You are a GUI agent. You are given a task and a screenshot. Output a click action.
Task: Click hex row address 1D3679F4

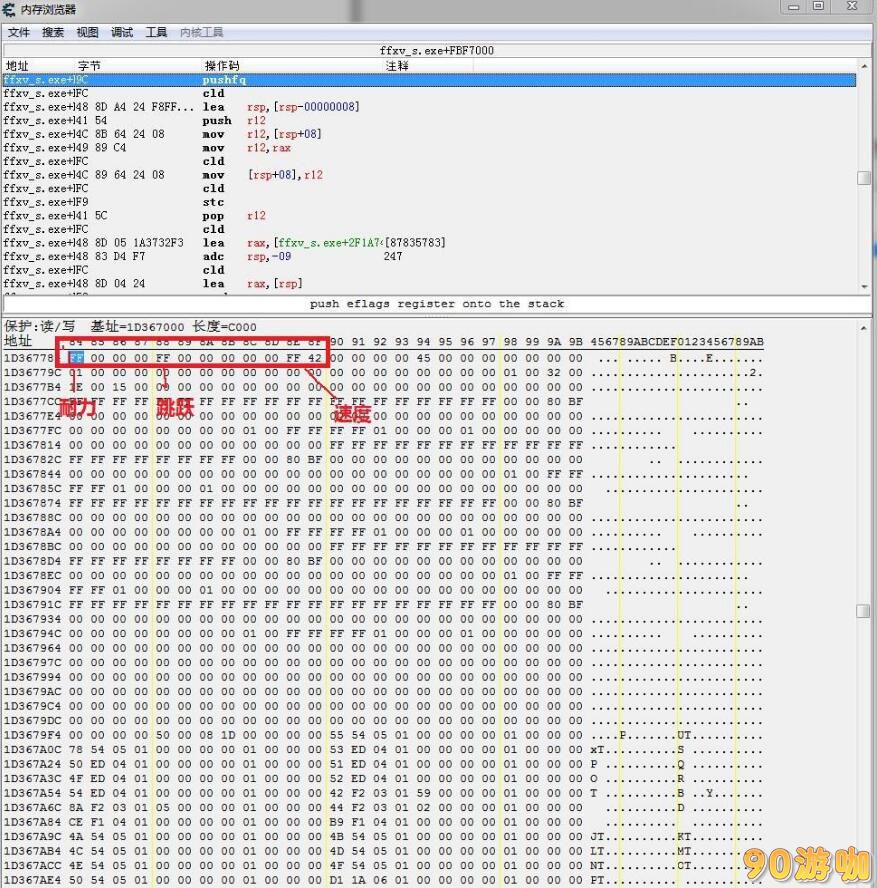tap(32, 735)
